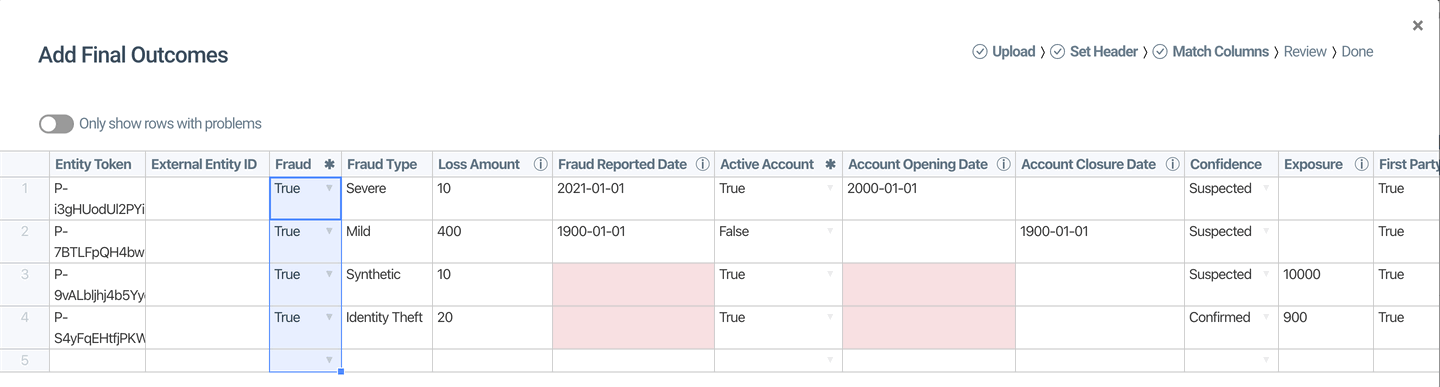
Task: Close the Add Final Outcomes dialog
Action: [x=1417, y=26]
